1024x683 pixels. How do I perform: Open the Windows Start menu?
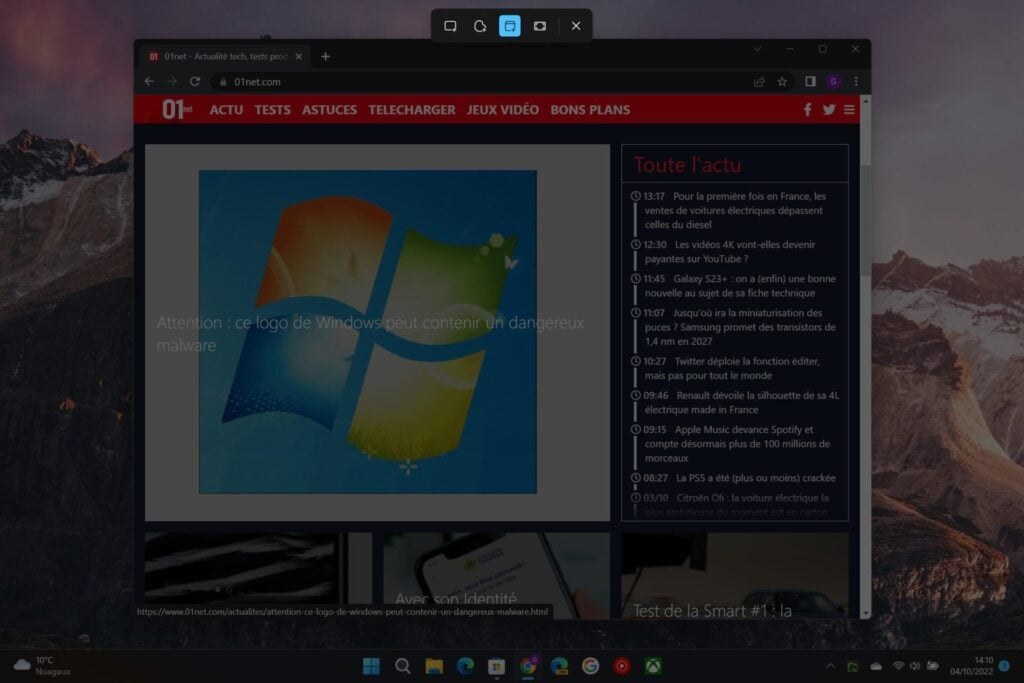tap(371, 666)
